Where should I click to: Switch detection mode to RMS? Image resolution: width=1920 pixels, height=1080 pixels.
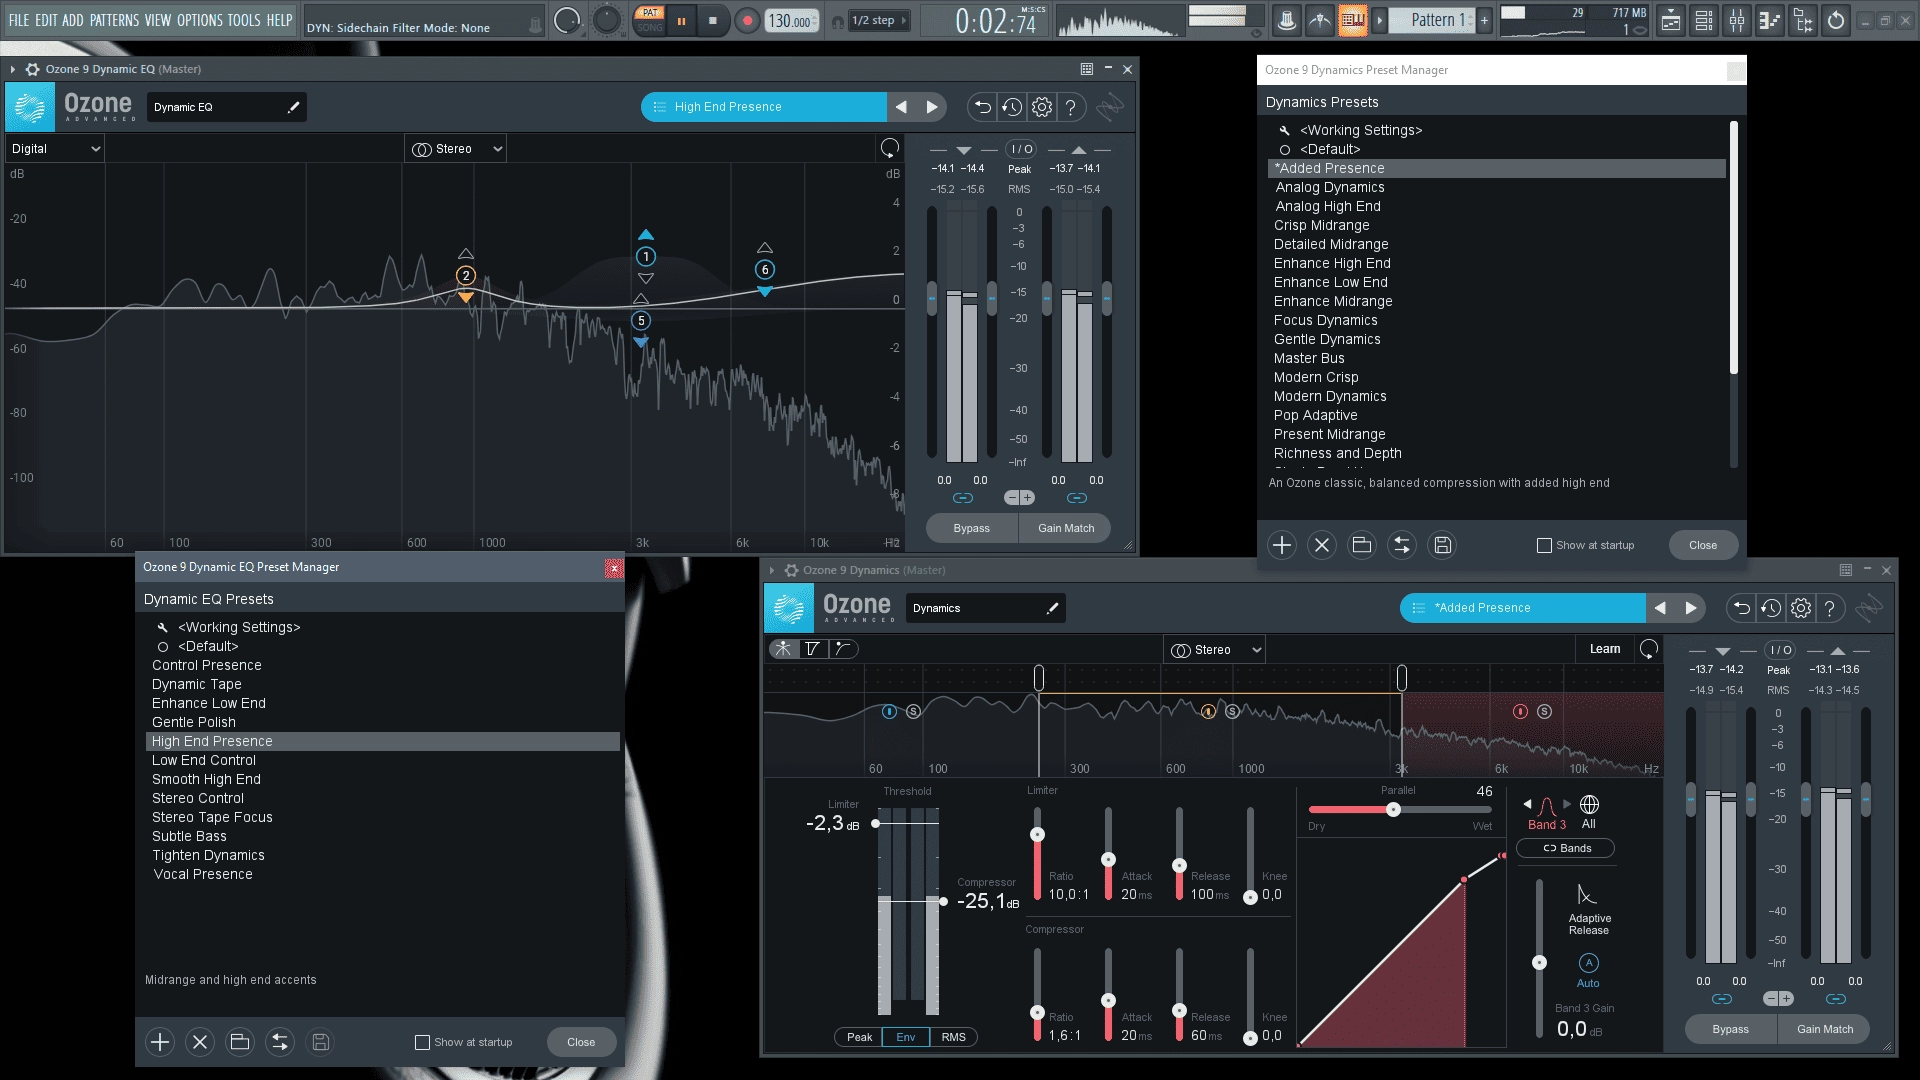tap(953, 1037)
